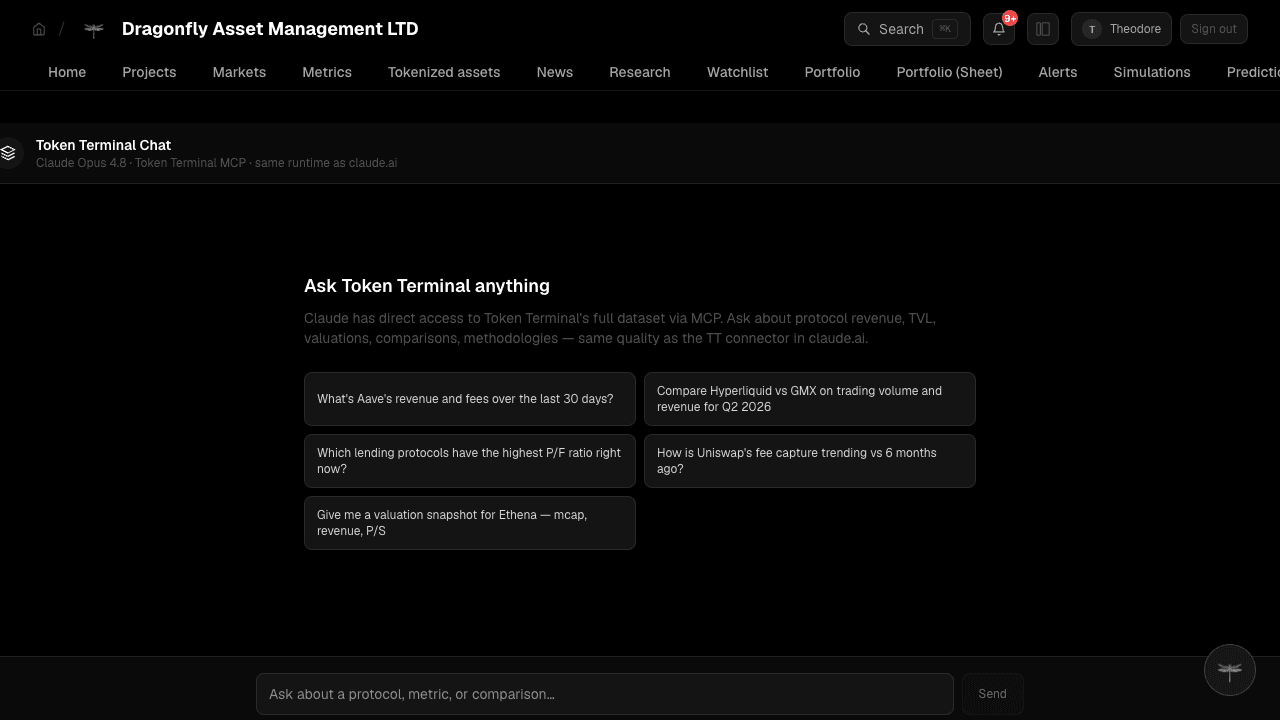
Task: Open the News tab
Action: [555, 72]
